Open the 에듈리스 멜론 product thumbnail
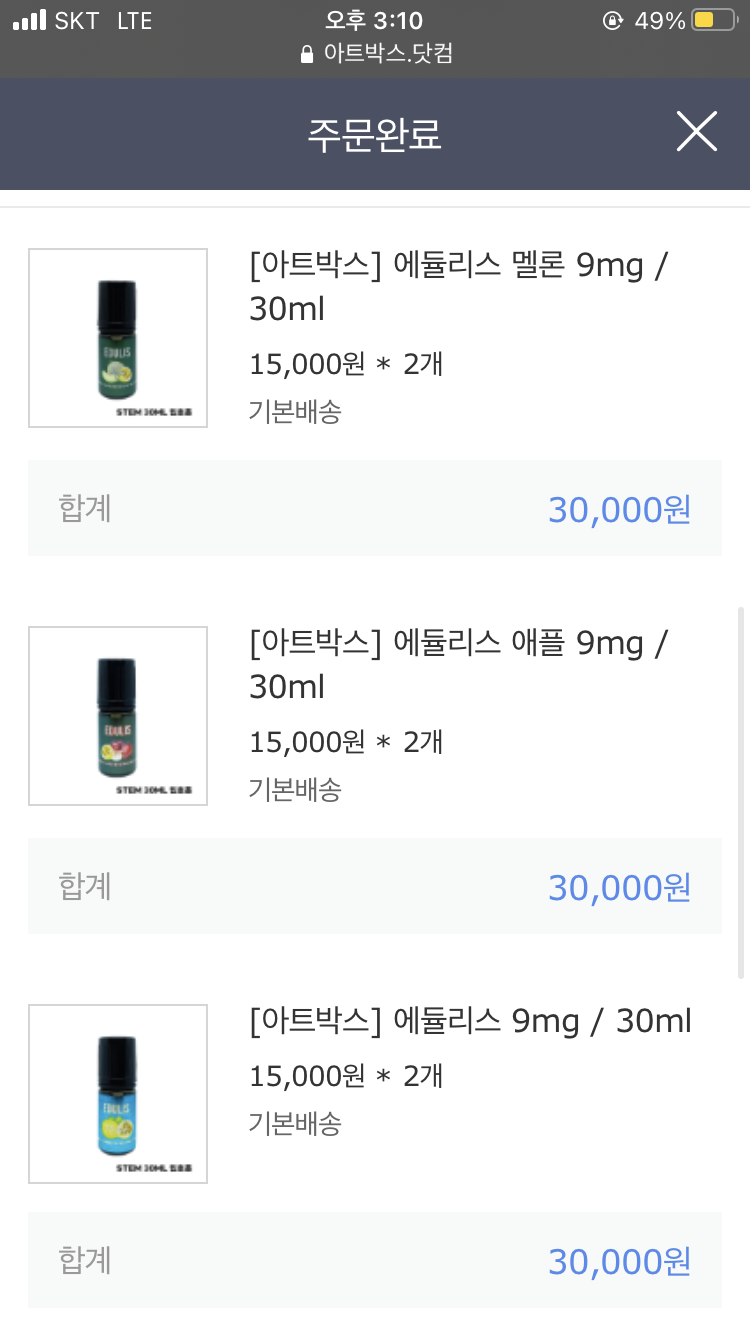750x1334 pixels. point(118,338)
